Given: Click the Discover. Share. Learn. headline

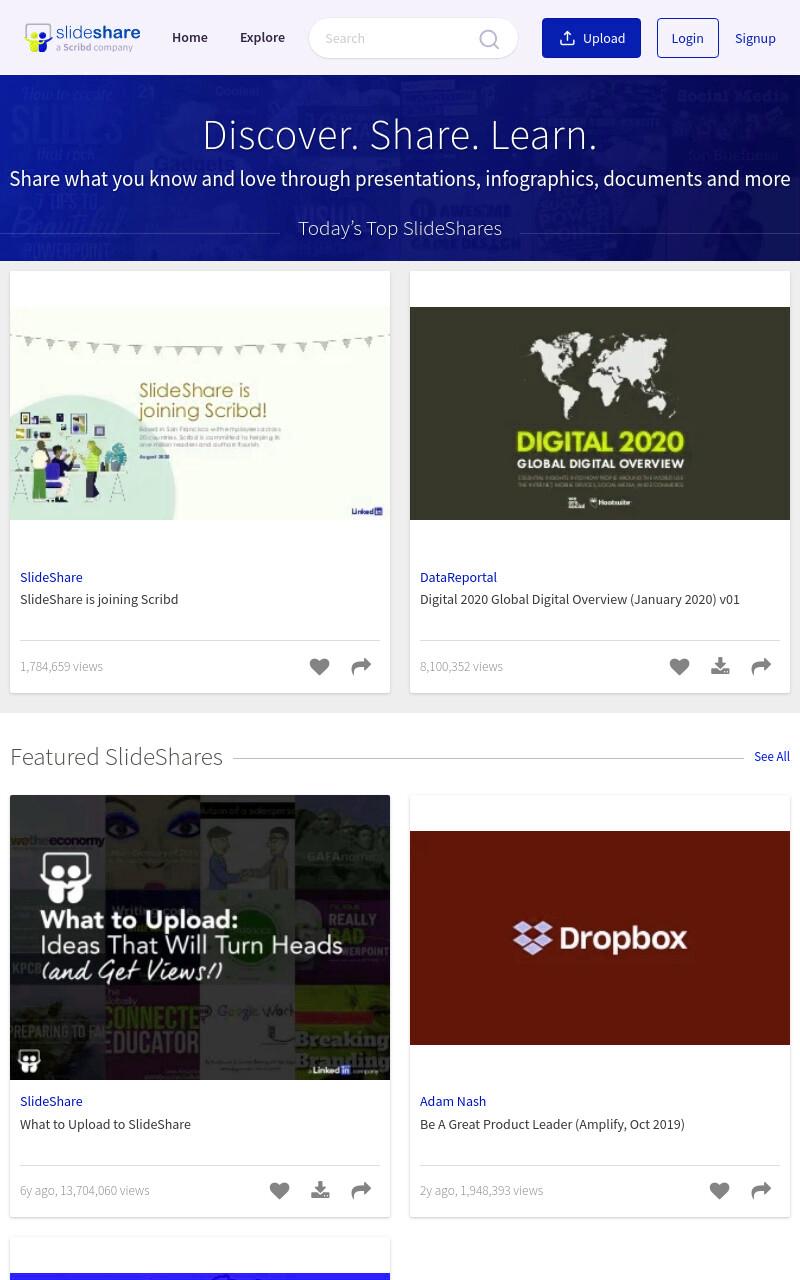Looking at the screenshot, I should pyautogui.click(x=400, y=135).
